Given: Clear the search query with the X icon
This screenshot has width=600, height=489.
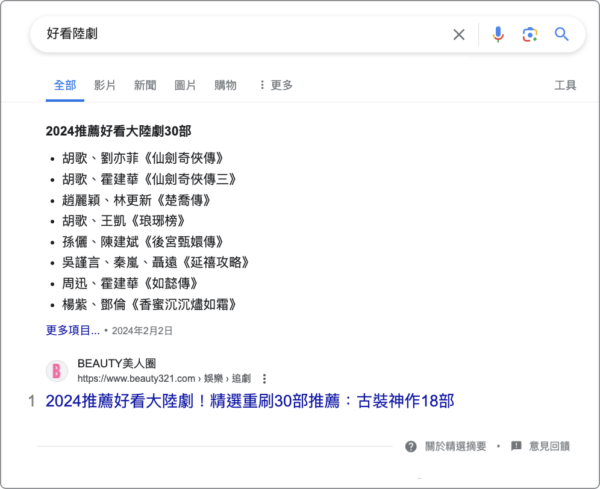Looking at the screenshot, I should pyautogui.click(x=459, y=34).
